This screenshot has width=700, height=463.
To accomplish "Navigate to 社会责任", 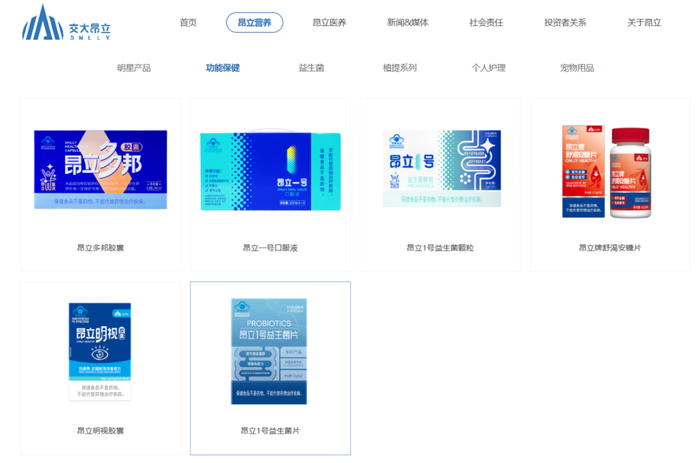I will click(x=486, y=22).
